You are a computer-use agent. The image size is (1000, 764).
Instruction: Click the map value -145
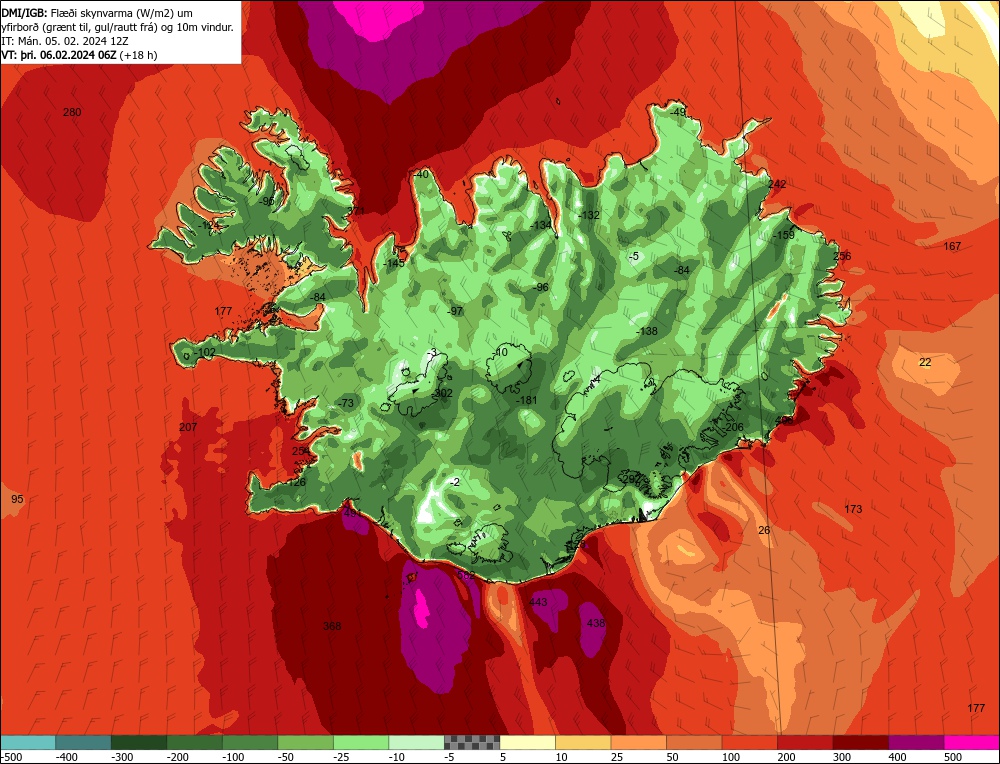pyautogui.click(x=394, y=263)
